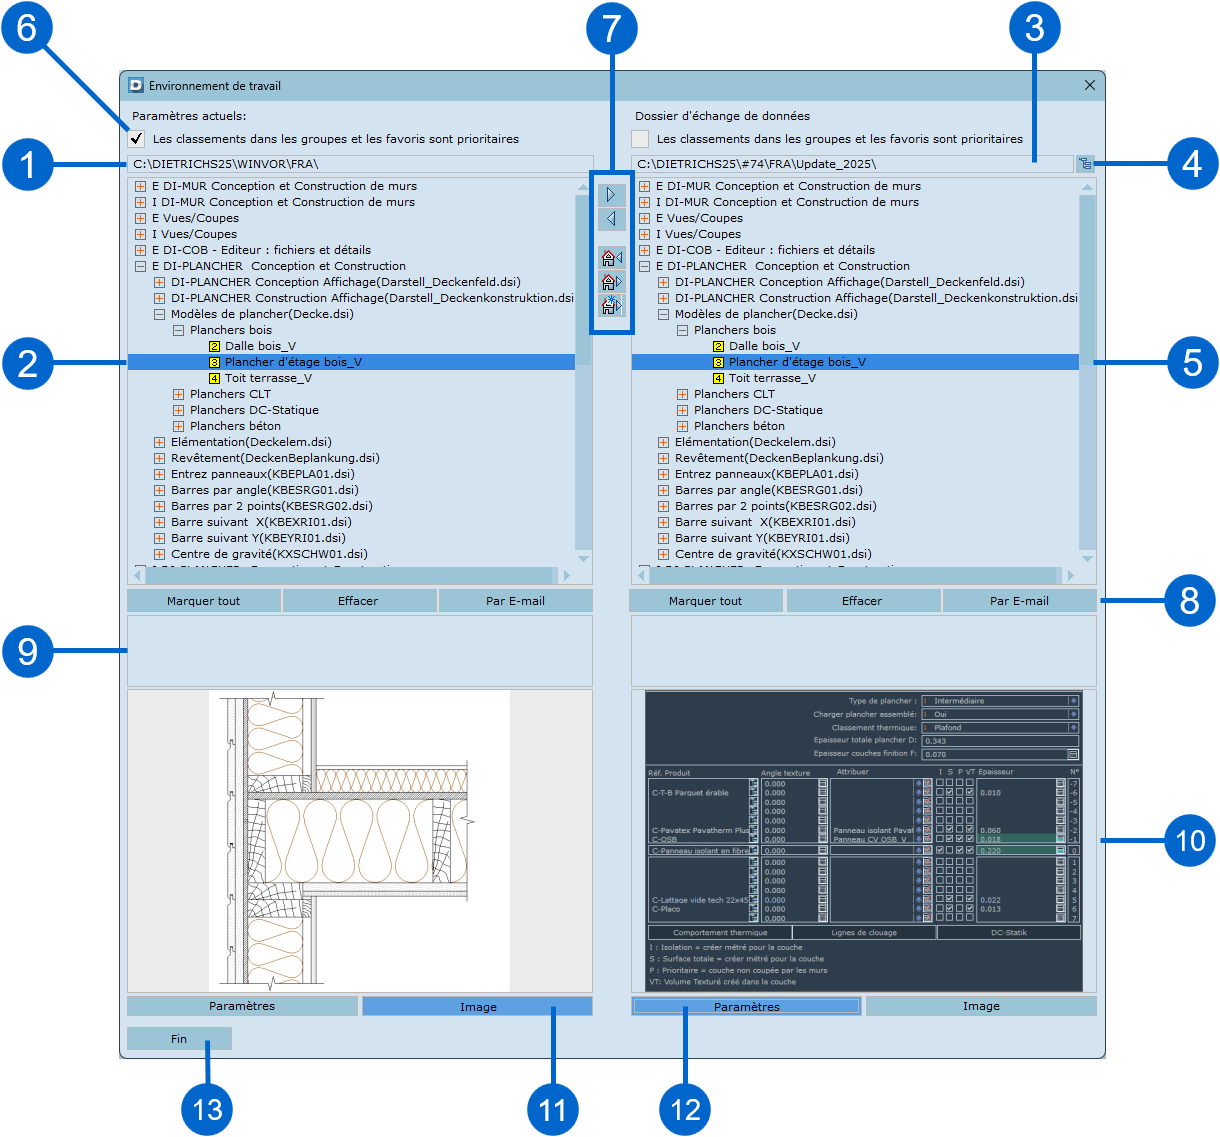This screenshot has height=1137, width=1220.
Task: Switch left preview to Paramètres tab
Action: [x=242, y=1006]
